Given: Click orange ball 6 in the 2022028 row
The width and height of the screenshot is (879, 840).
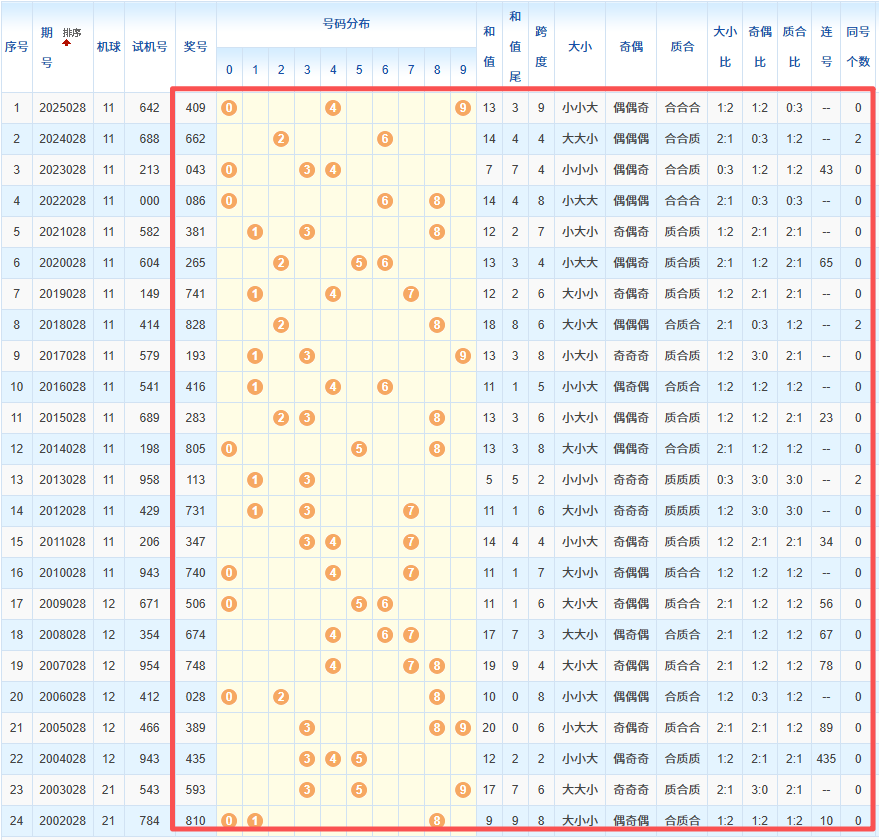Looking at the screenshot, I should click(x=385, y=200).
